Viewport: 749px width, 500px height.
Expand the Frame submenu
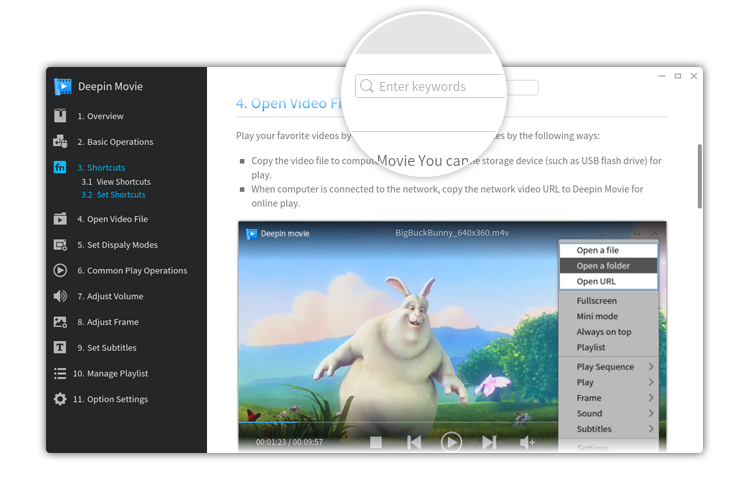(609, 398)
